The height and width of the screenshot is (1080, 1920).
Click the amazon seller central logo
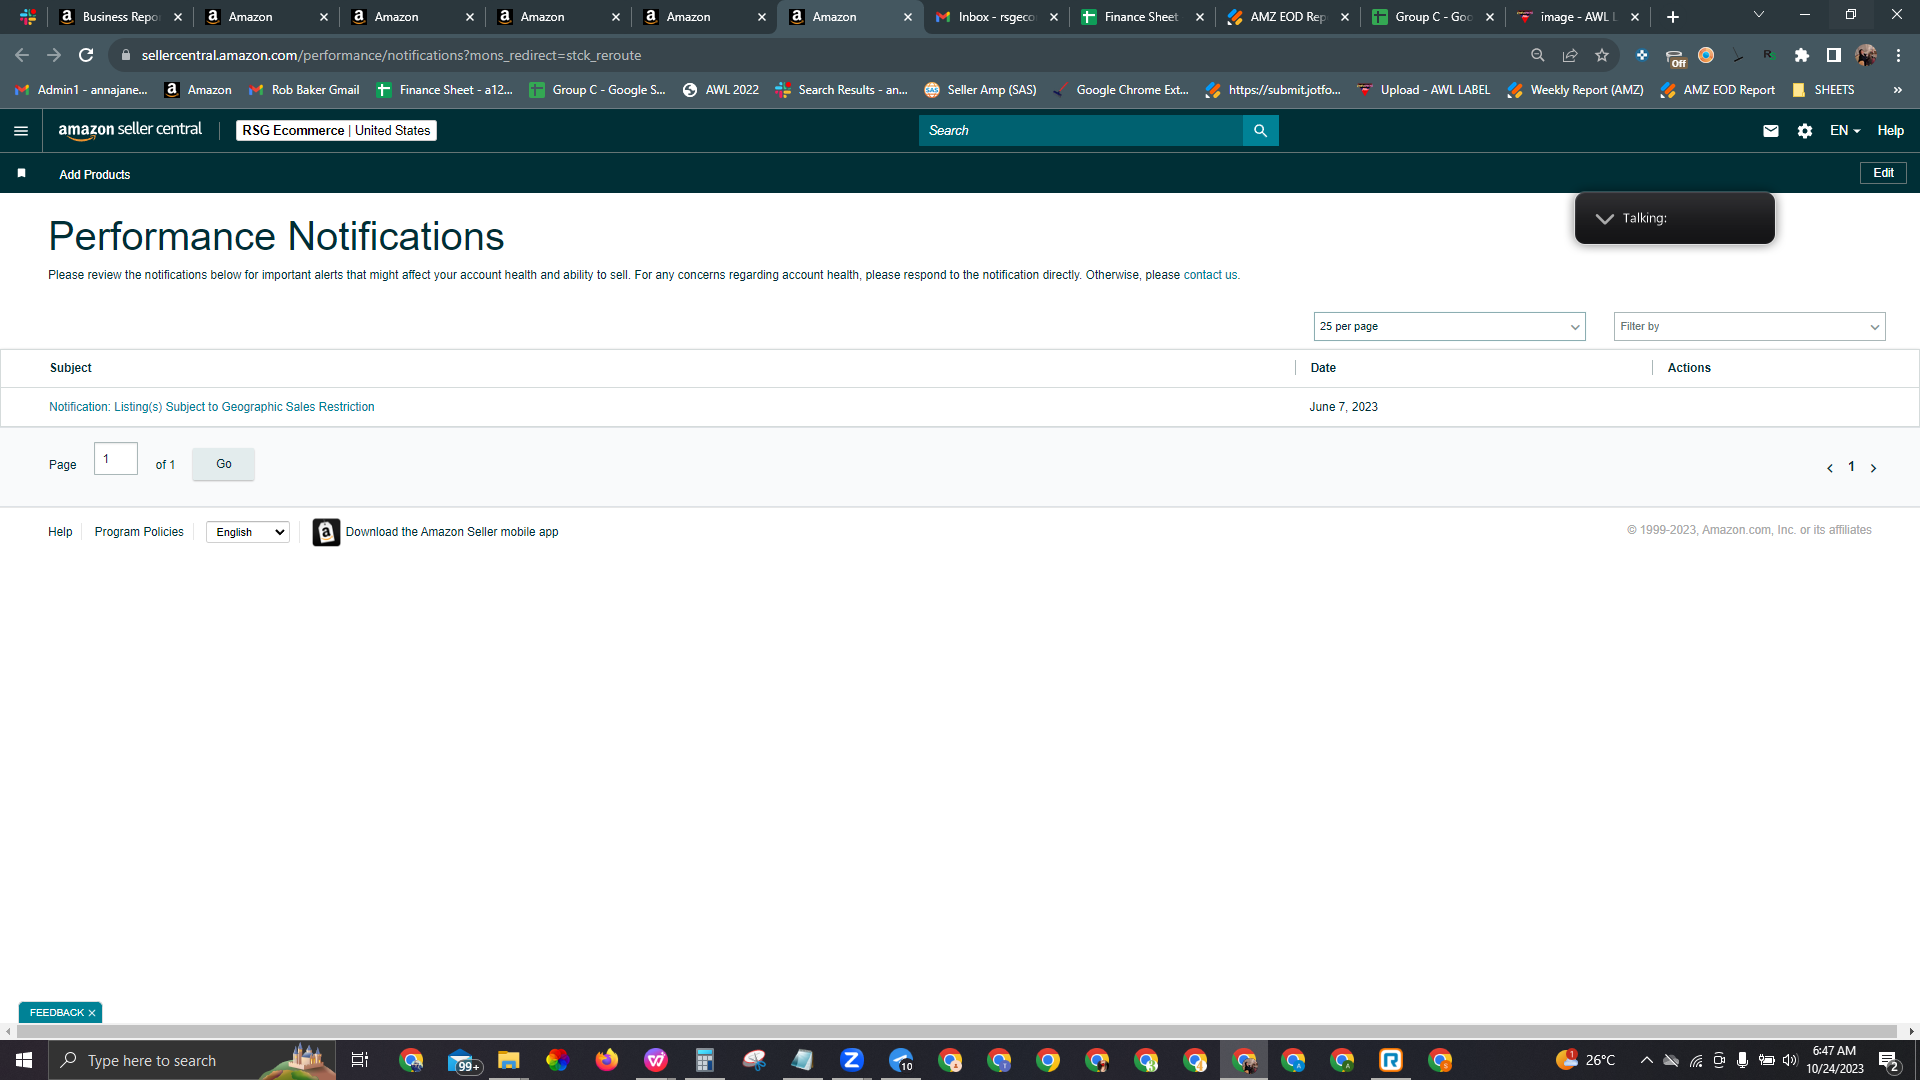(x=130, y=130)
